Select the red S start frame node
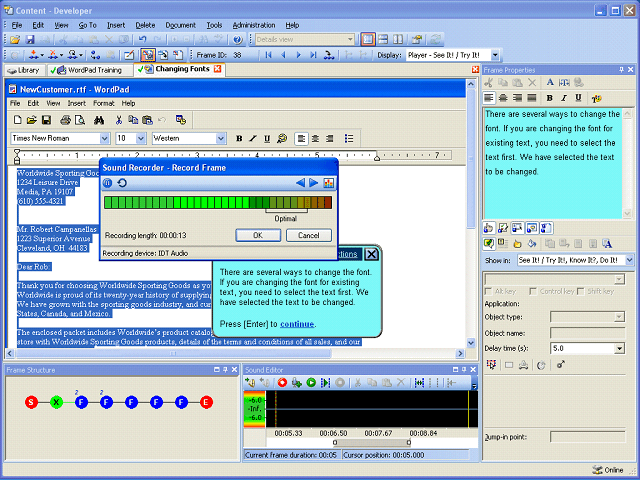Screen dimensions: 640x480 [x=31, y=402]
